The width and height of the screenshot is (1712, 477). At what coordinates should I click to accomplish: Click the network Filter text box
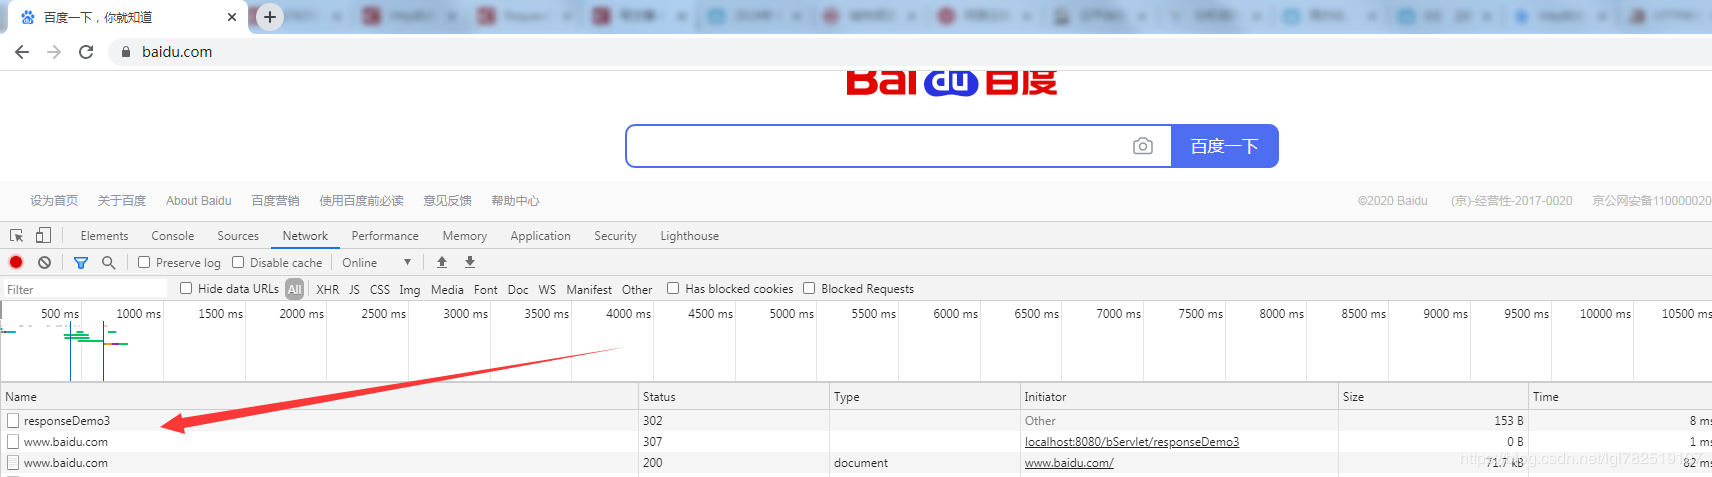pos(85,289)
